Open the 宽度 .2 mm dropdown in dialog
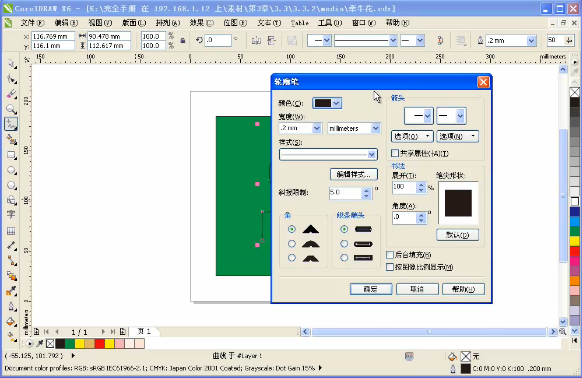The height and width of the screenshot is (378, 582). 317,128
